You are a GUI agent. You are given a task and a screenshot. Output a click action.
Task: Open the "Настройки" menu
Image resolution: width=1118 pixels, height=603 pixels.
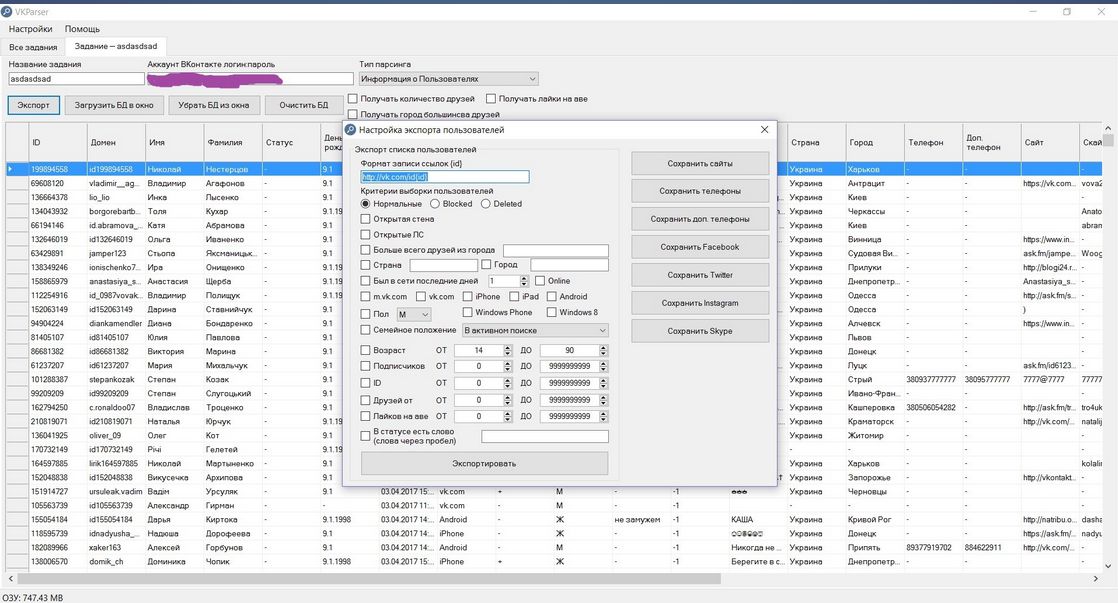pyautogui.click(x=30, y=29)
